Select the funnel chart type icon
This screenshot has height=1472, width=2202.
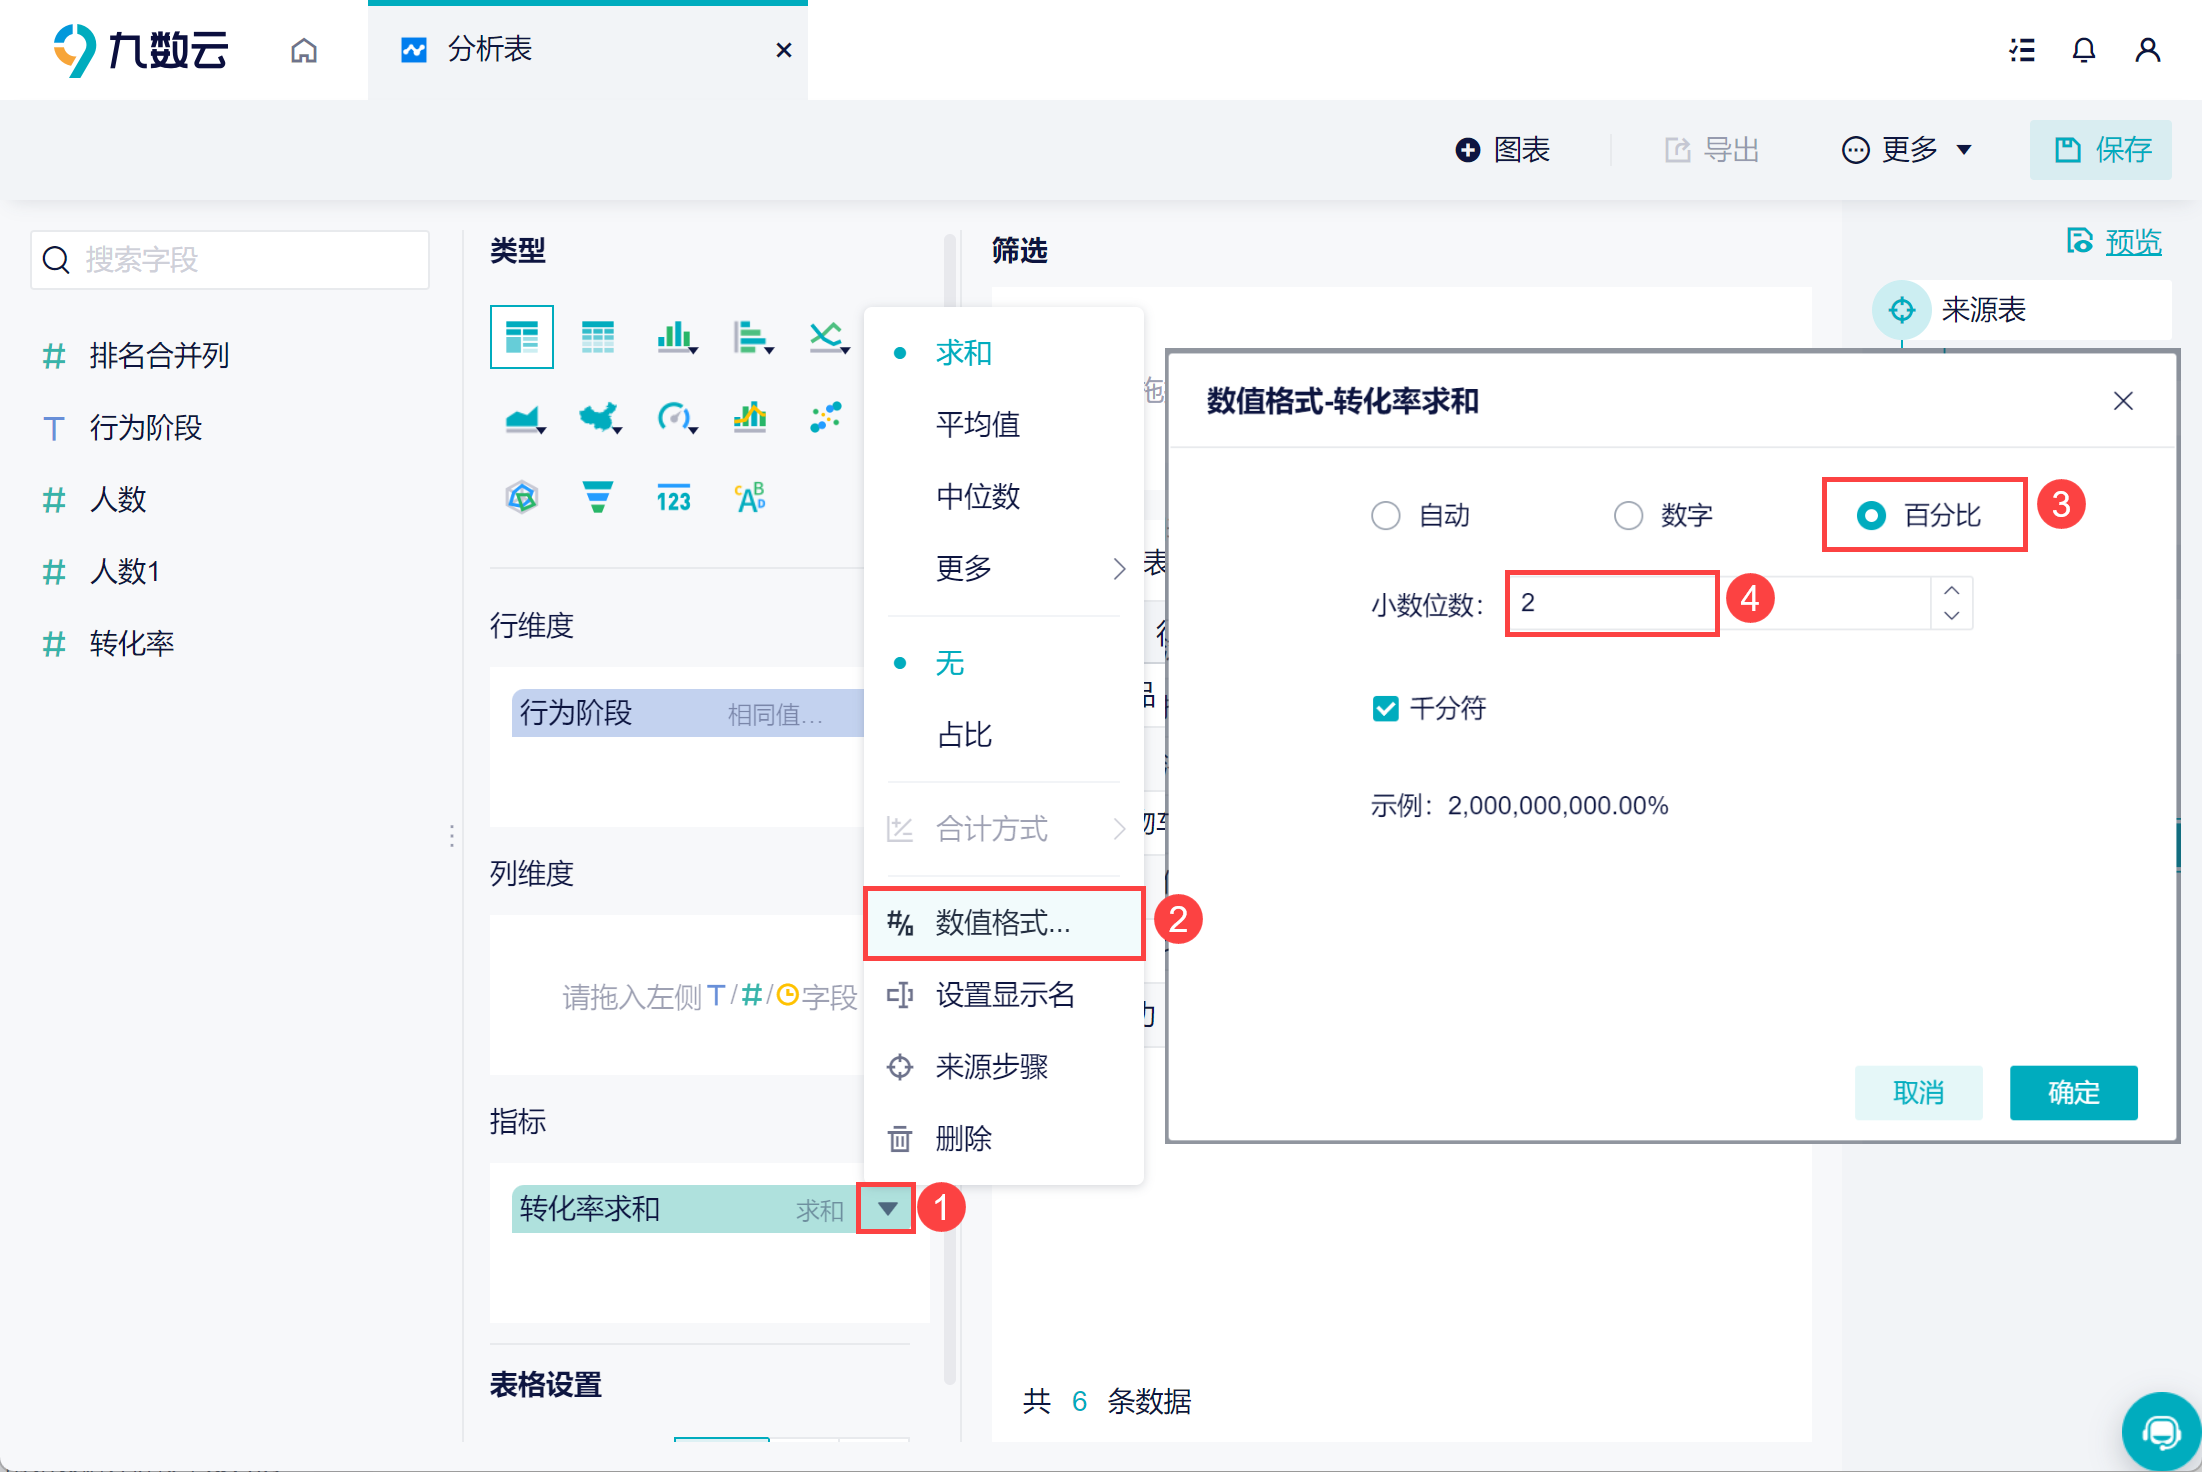tap(597, 496)
